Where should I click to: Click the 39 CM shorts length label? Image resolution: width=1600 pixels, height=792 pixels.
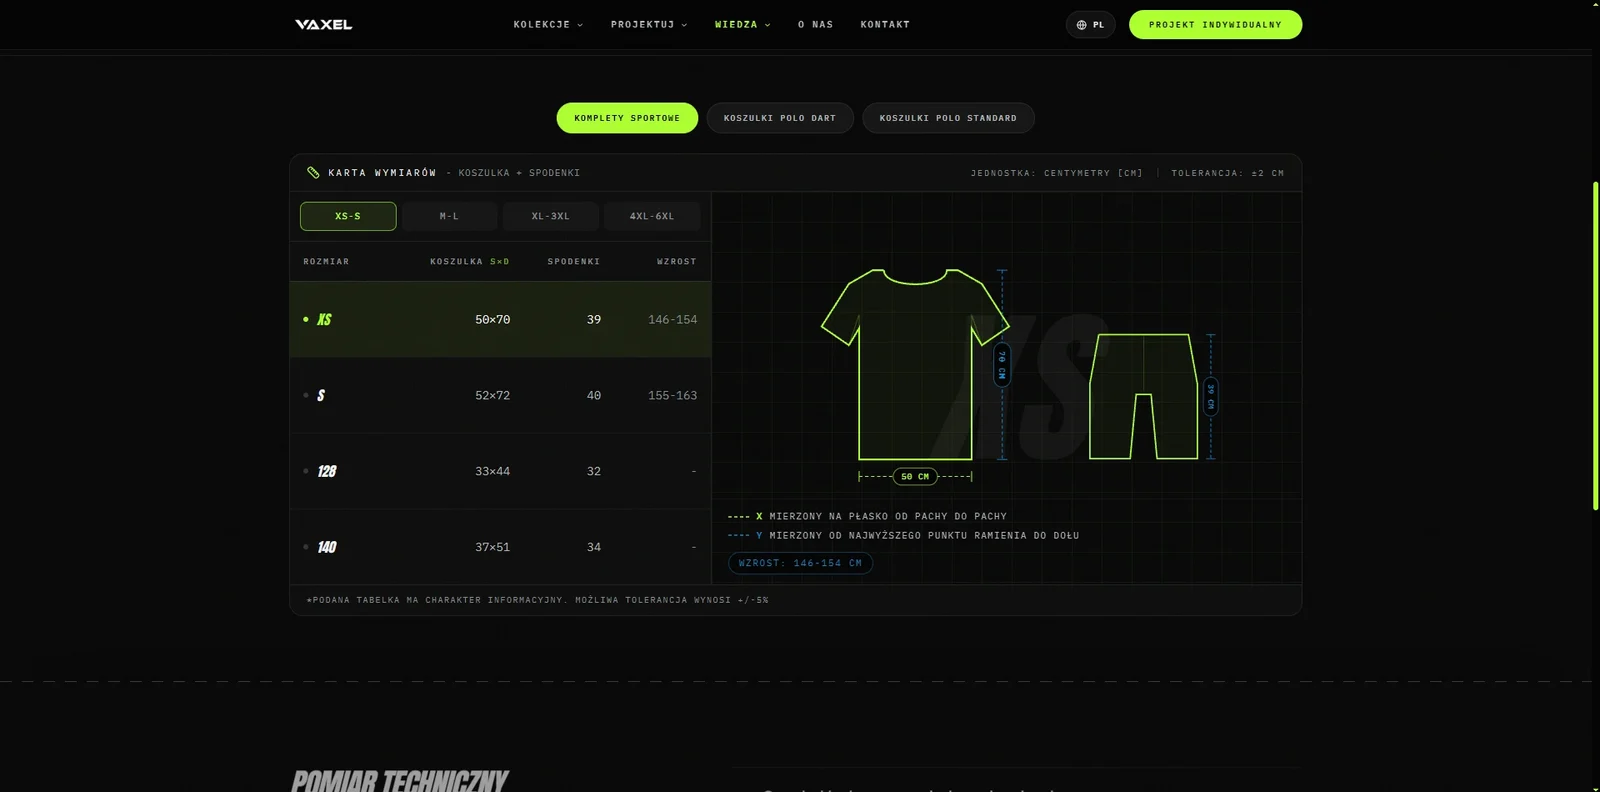1210,396
